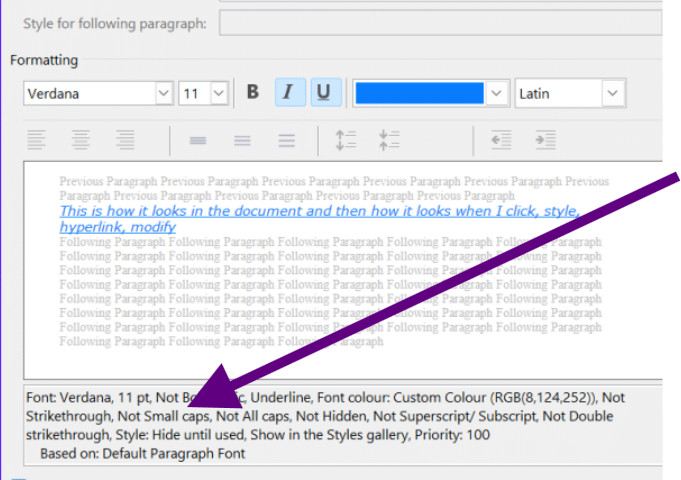
Task: Click the decrease indent icon
Action: click(x=501, y=140)
